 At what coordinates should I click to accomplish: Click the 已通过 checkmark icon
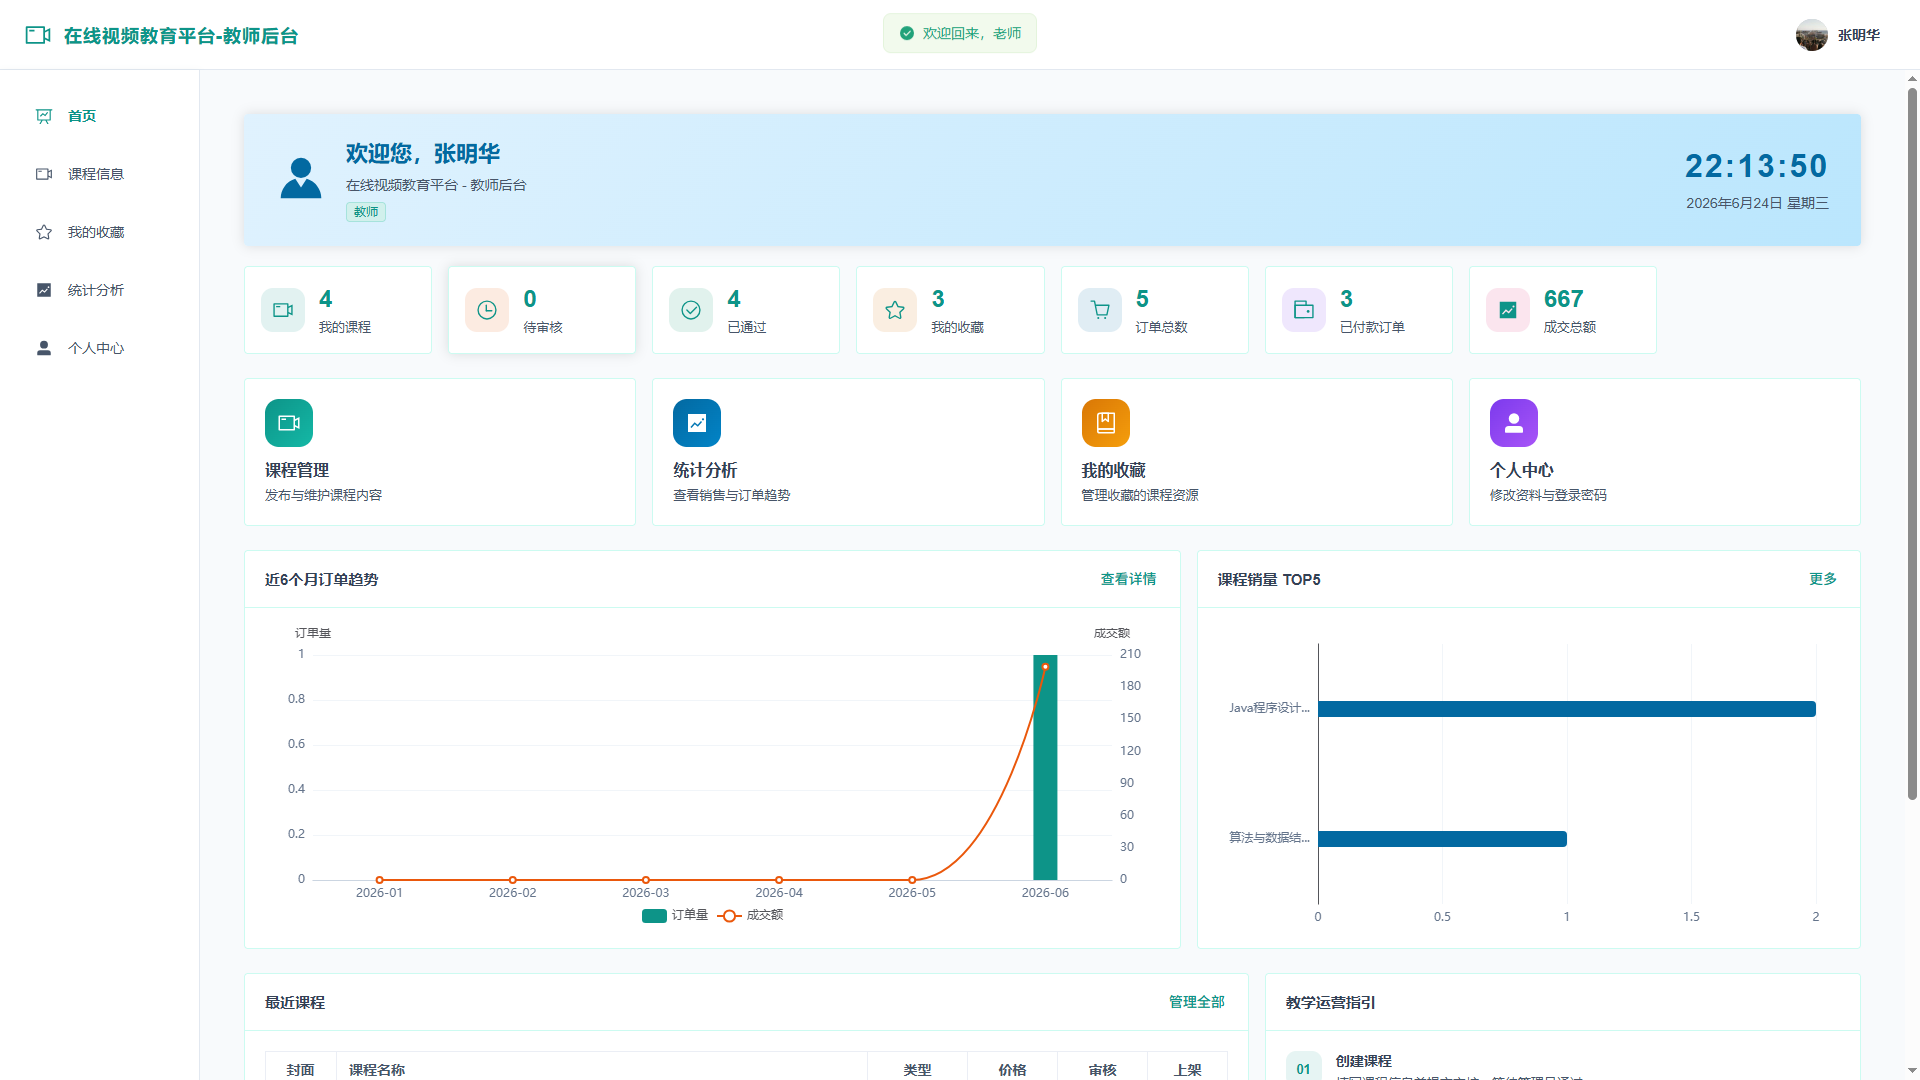(691, 310)
